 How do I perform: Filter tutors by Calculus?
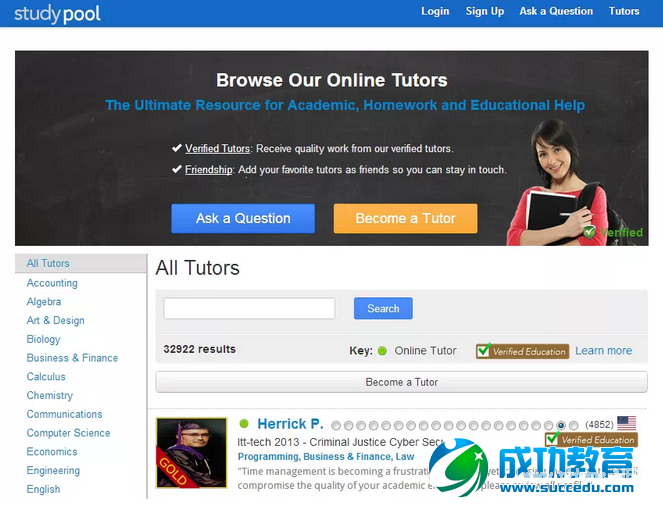pyautogui.click(x=46, y=377)
